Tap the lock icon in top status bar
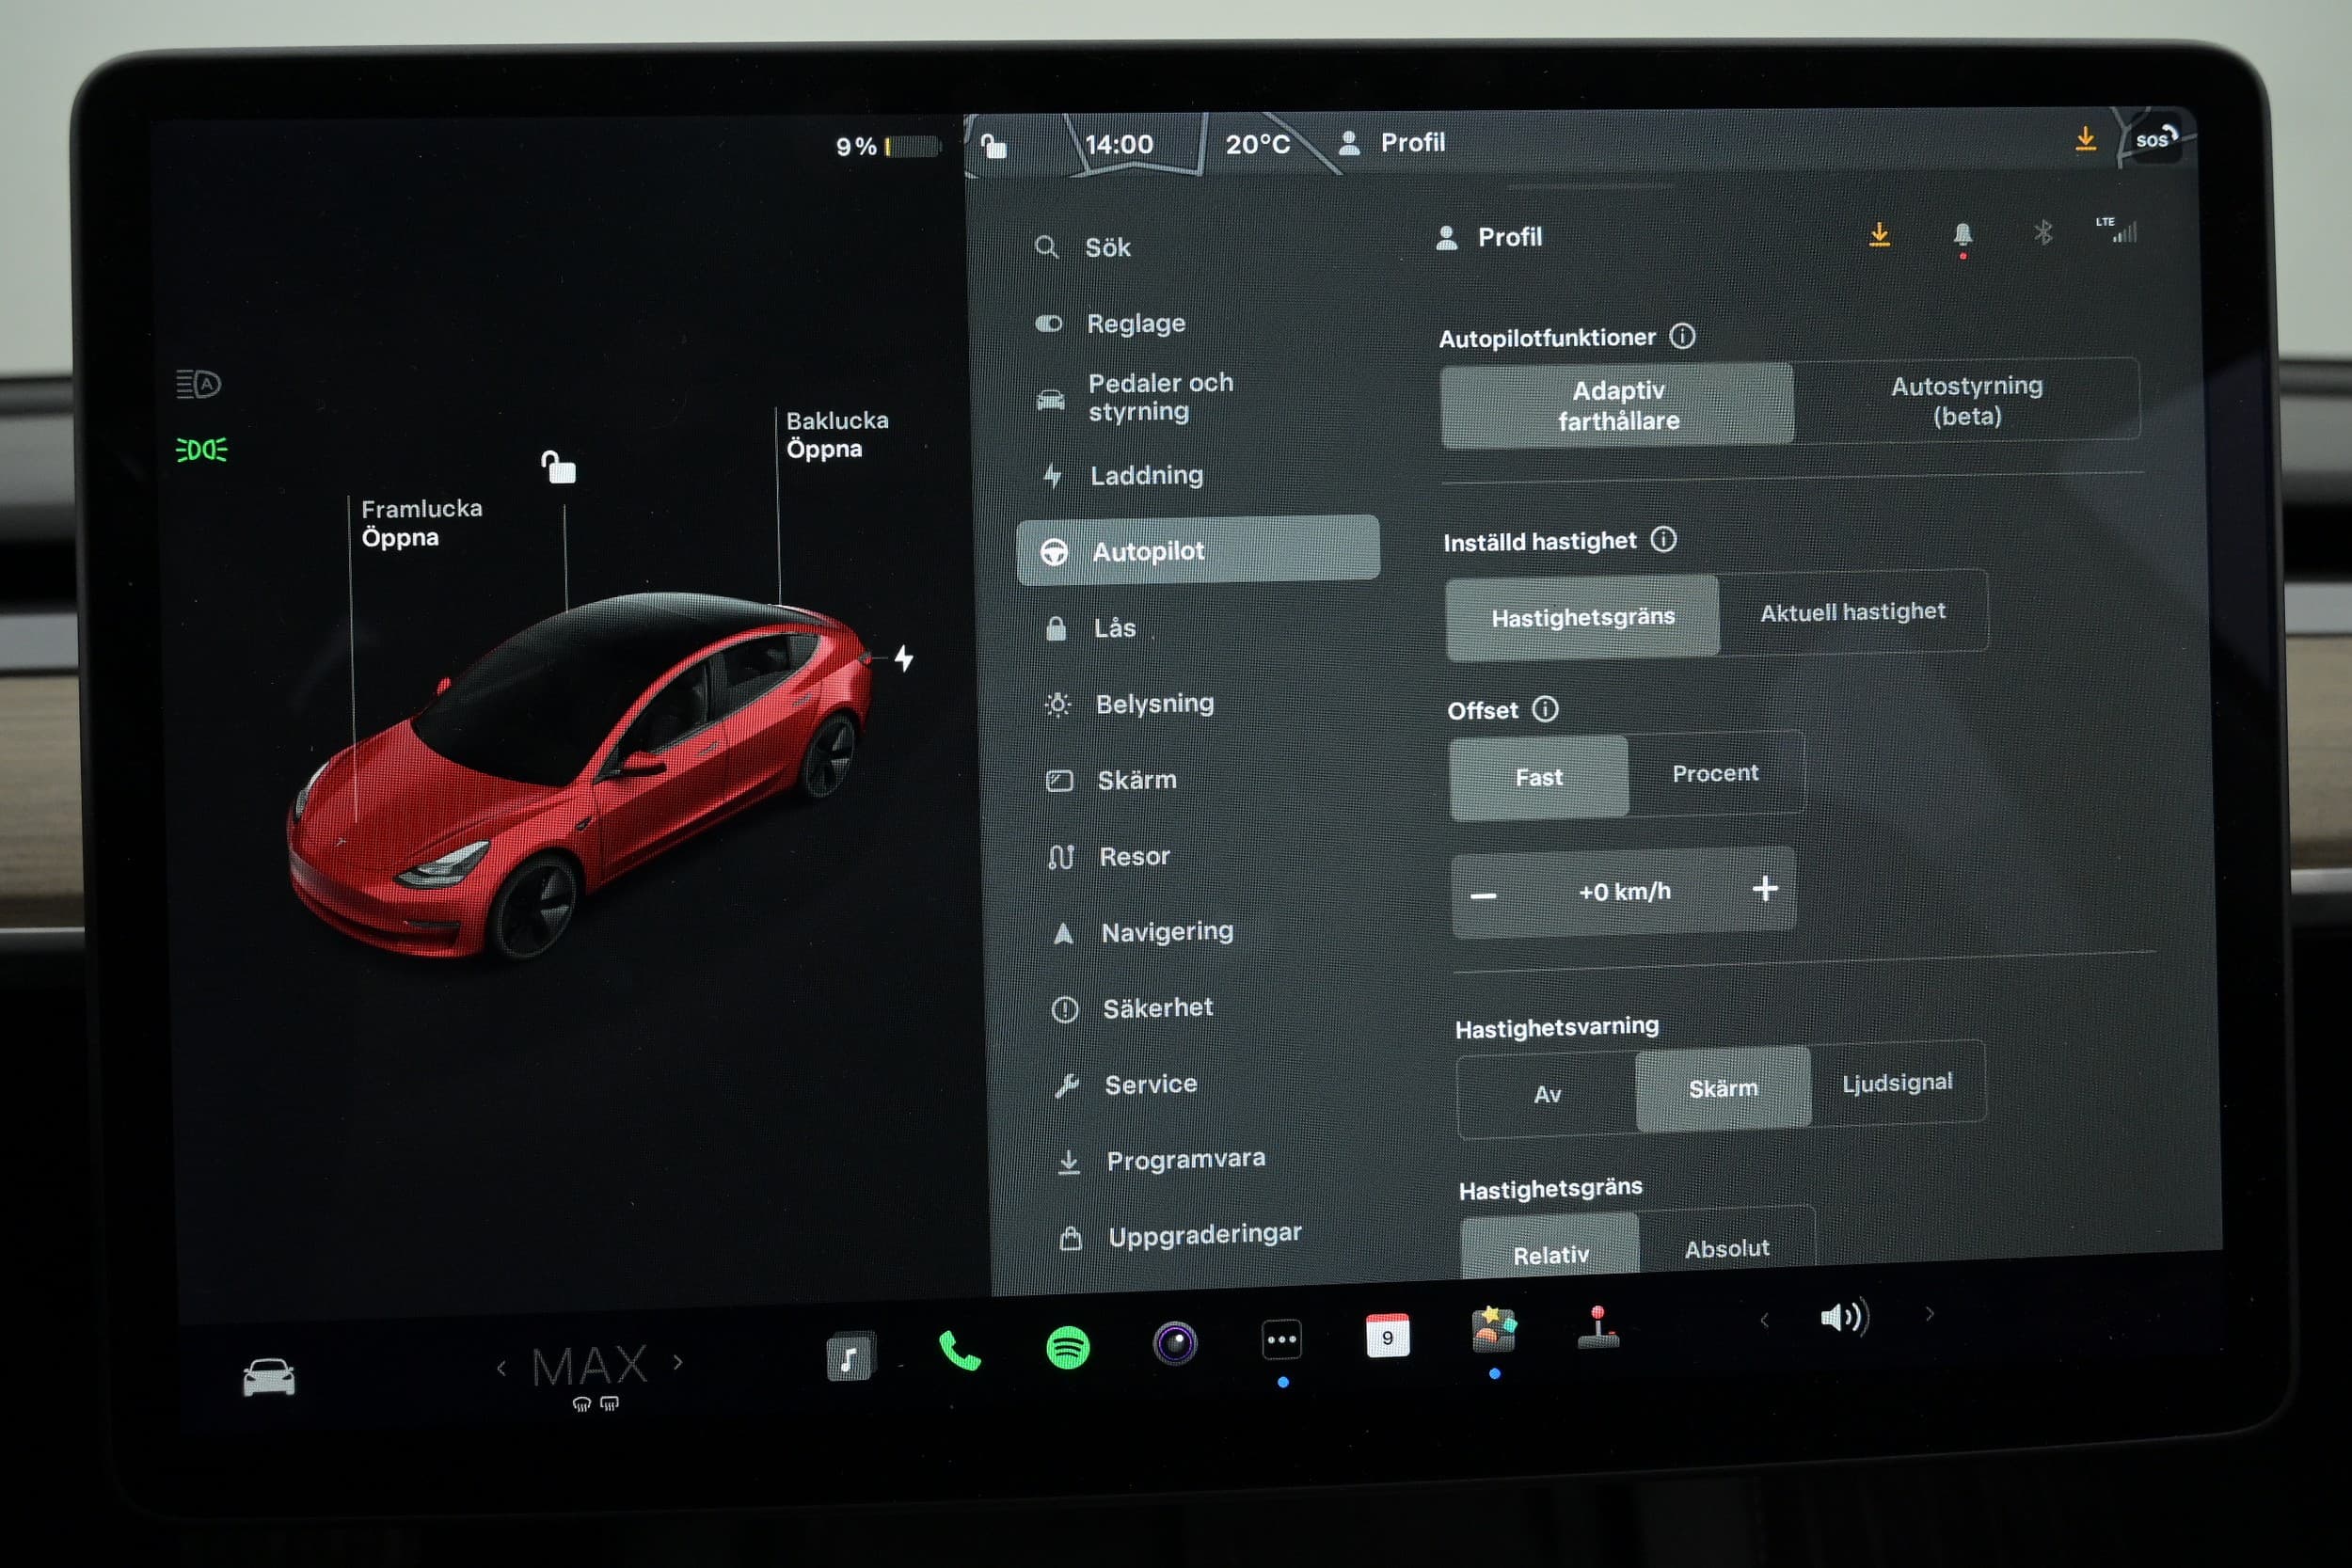The image size is (2352, 1568). tap(993, 146)
